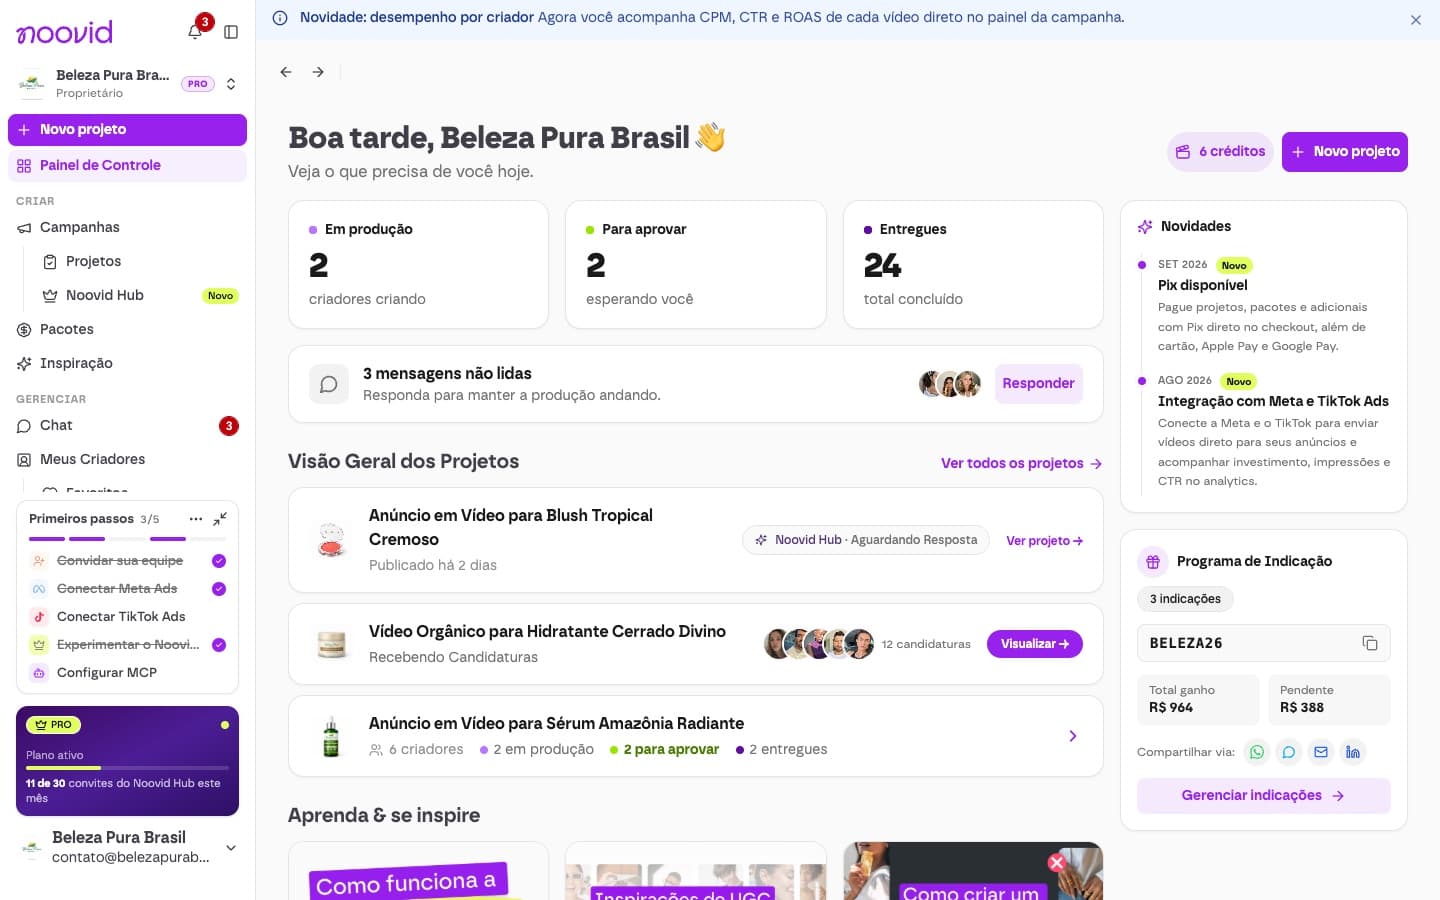The image size is (1440, 900).
Task: Open the Conectar TikTok Ads step
Action: [127, 617]
